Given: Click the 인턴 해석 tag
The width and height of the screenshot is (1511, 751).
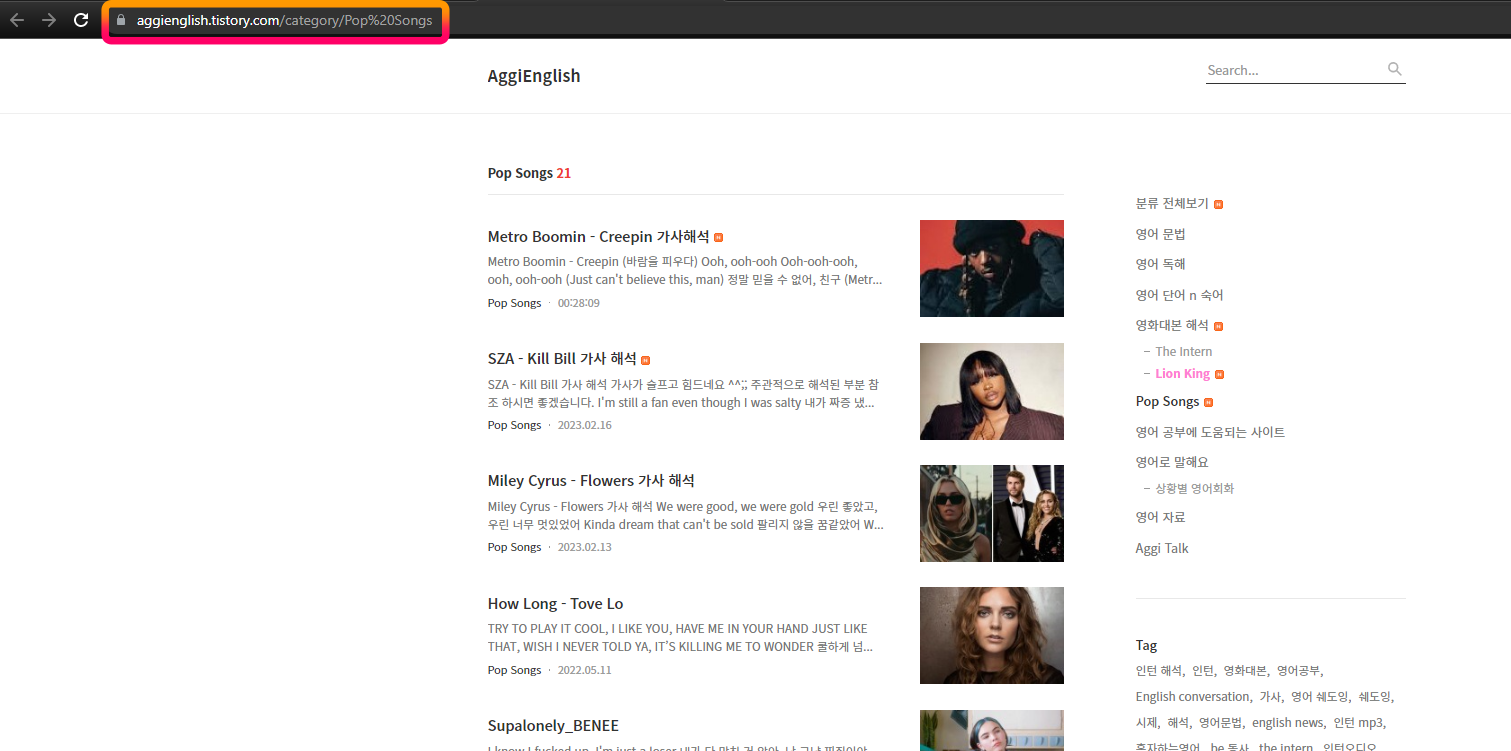Looking at the screenshot, I should click(1159, 671).
